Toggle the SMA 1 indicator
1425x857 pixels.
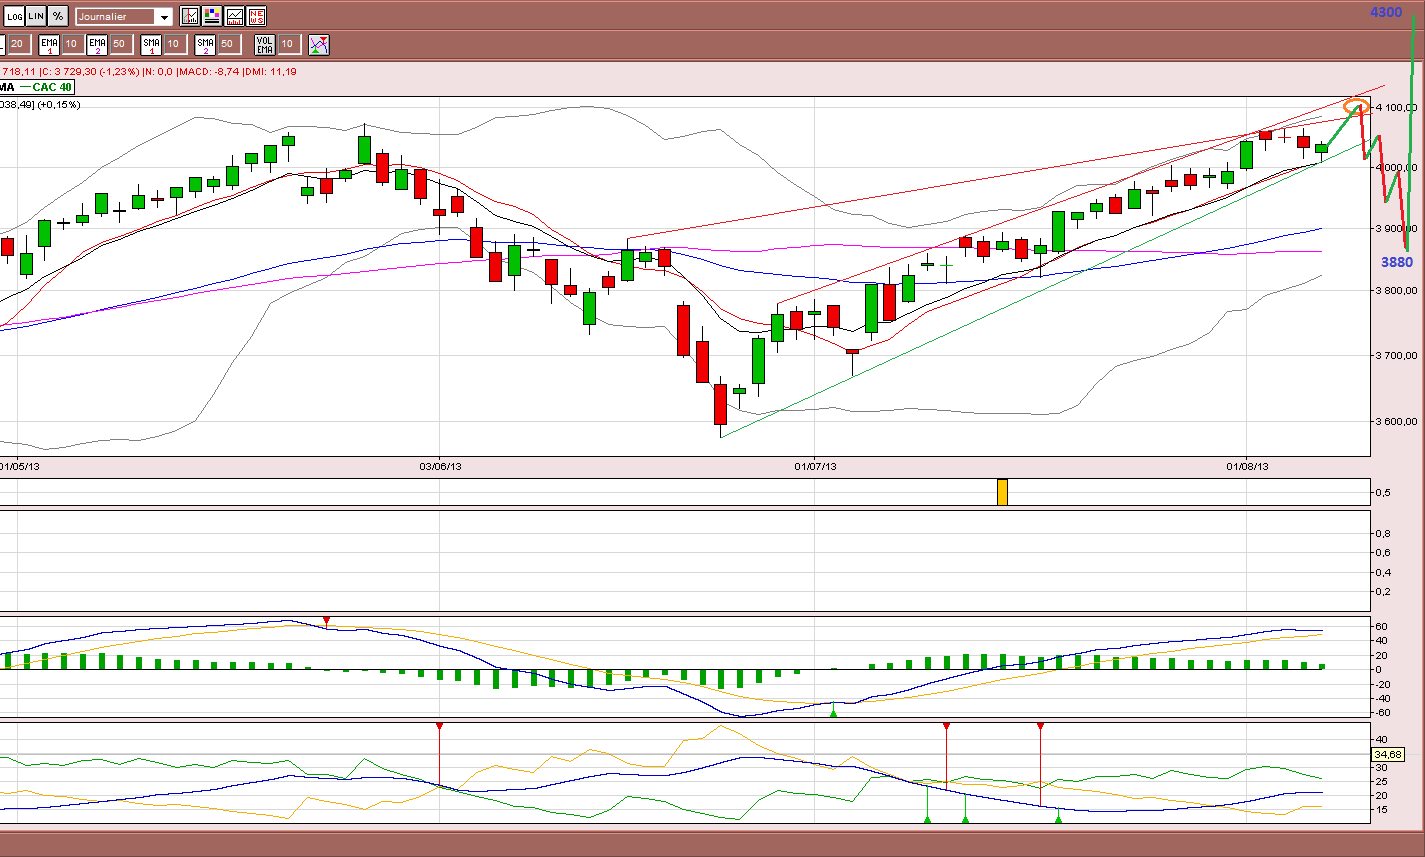(x=151, y=44)
